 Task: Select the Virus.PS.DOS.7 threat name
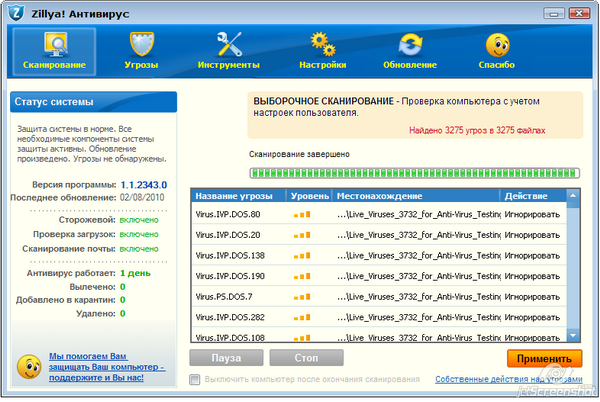[224, 297]
